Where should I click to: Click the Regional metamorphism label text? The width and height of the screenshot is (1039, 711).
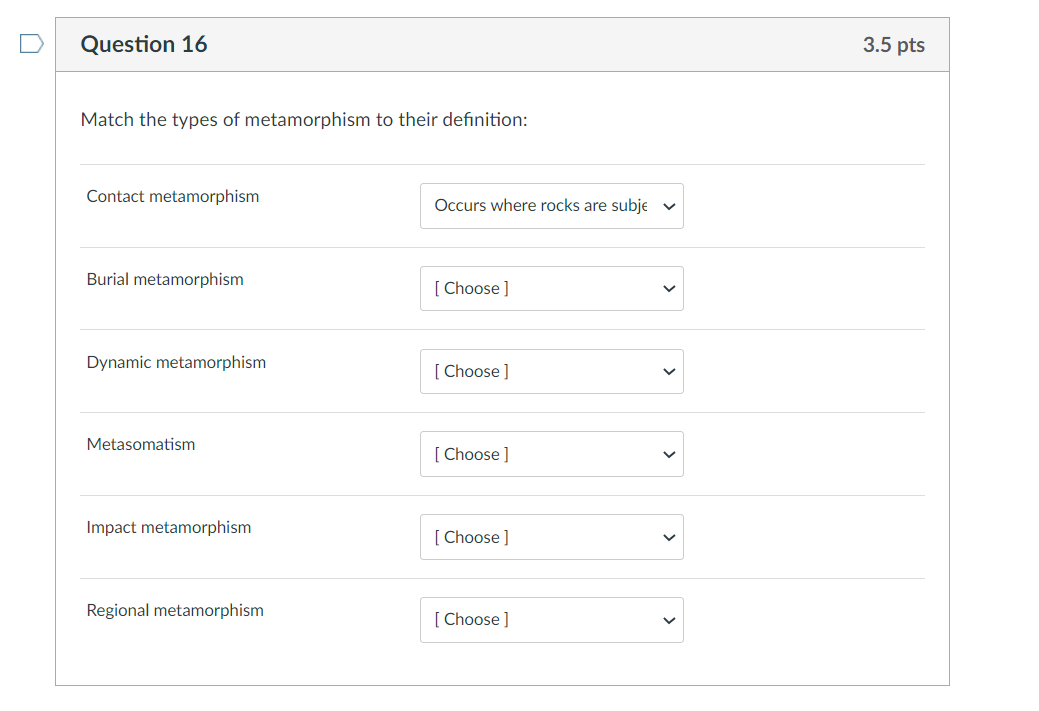[x=175, y=610]
